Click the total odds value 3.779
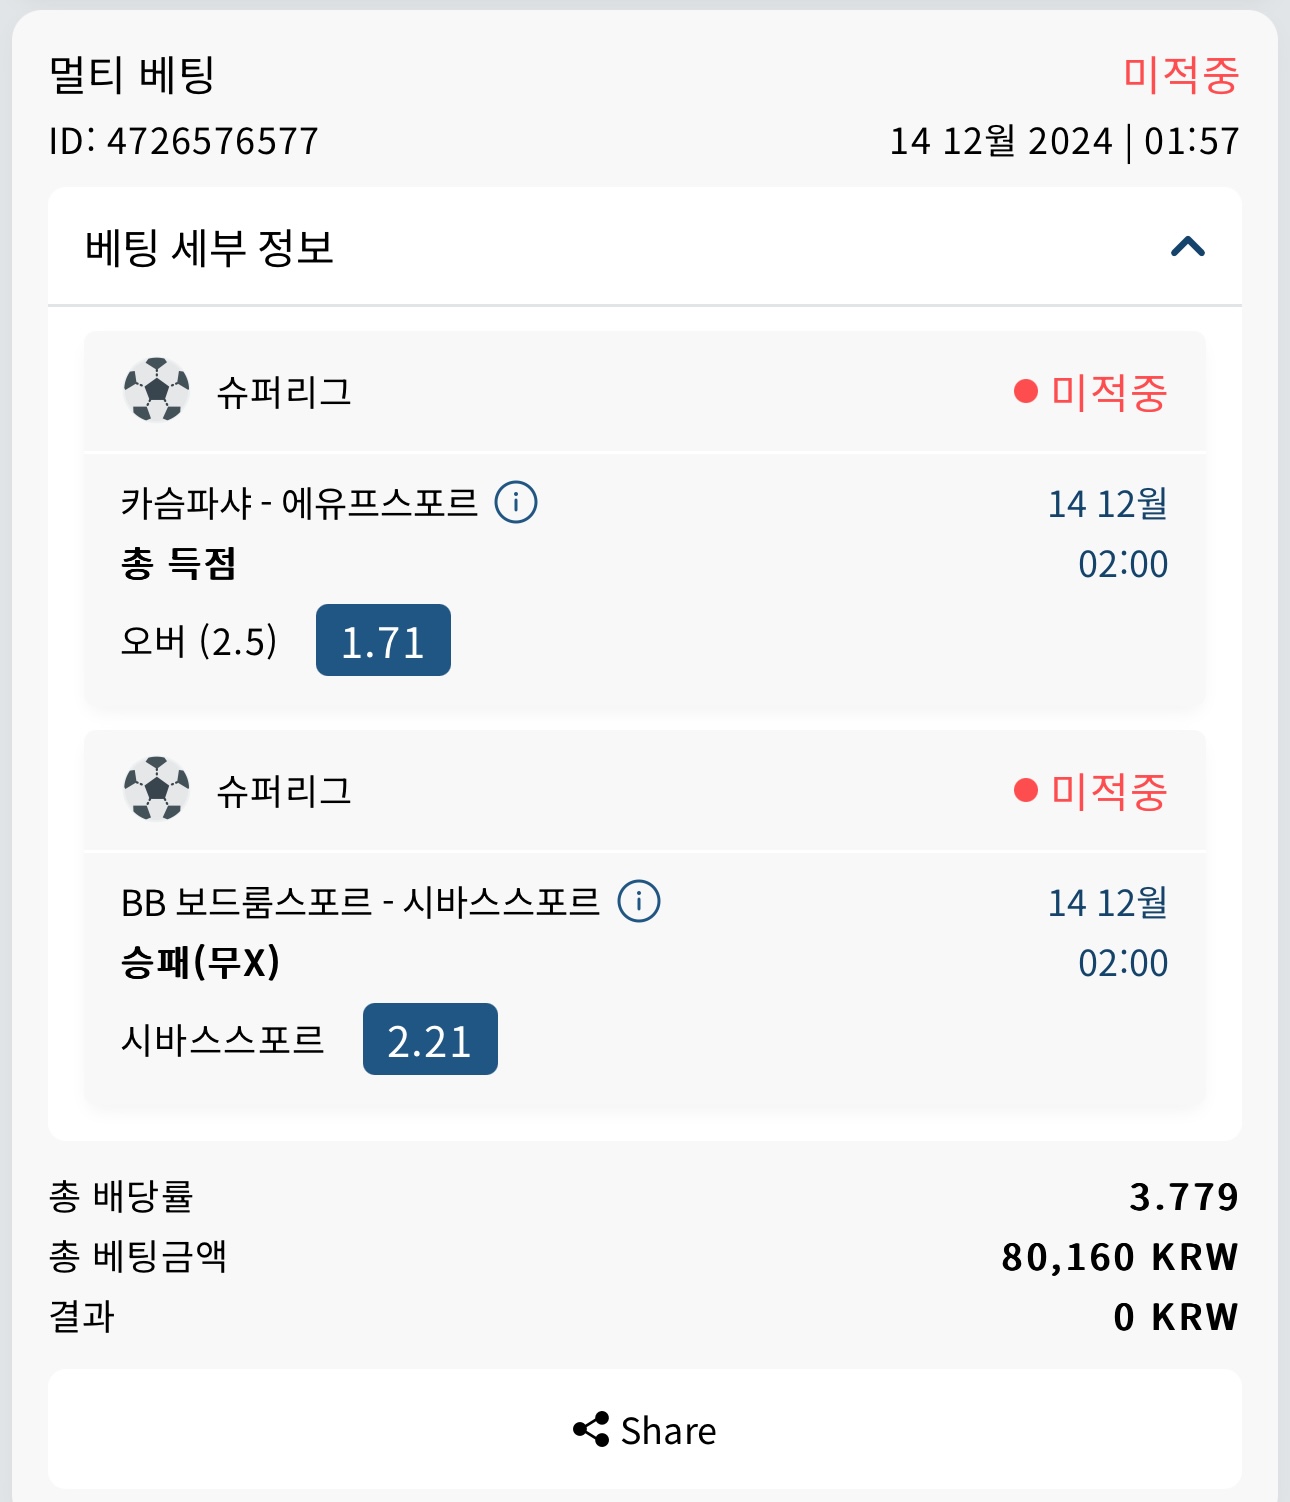Viewport: 1290px width, 1502px height. click(x=1184, y=1197)
